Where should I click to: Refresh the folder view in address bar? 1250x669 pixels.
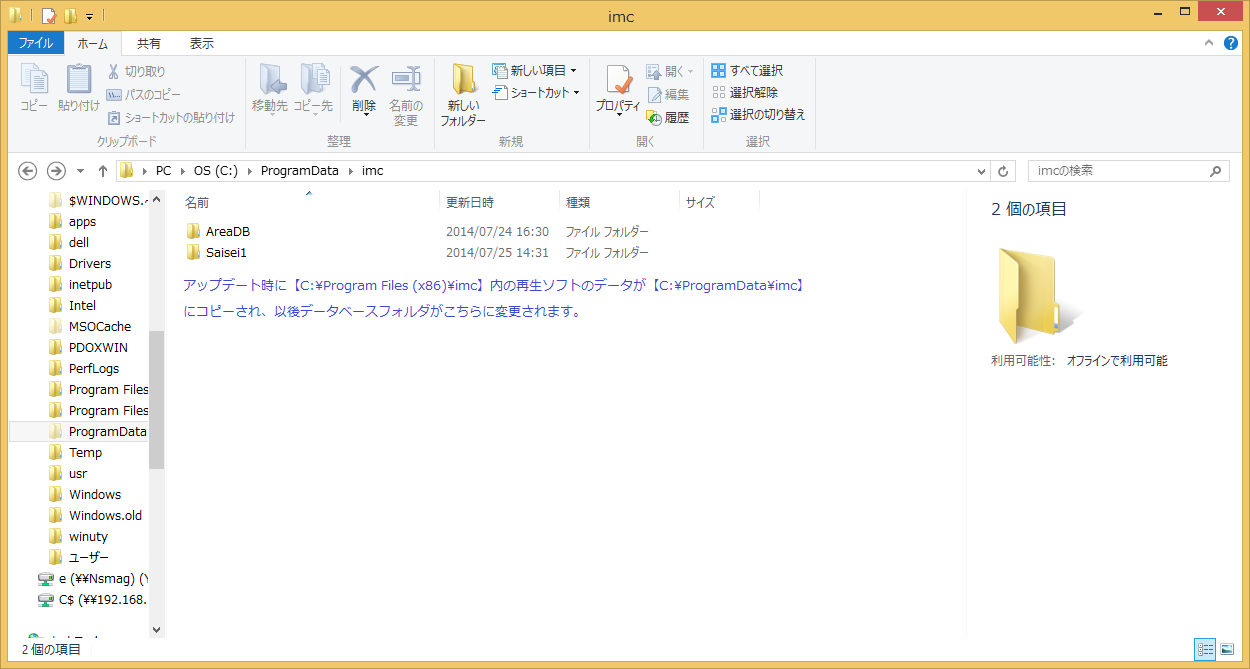[1004, 171]
